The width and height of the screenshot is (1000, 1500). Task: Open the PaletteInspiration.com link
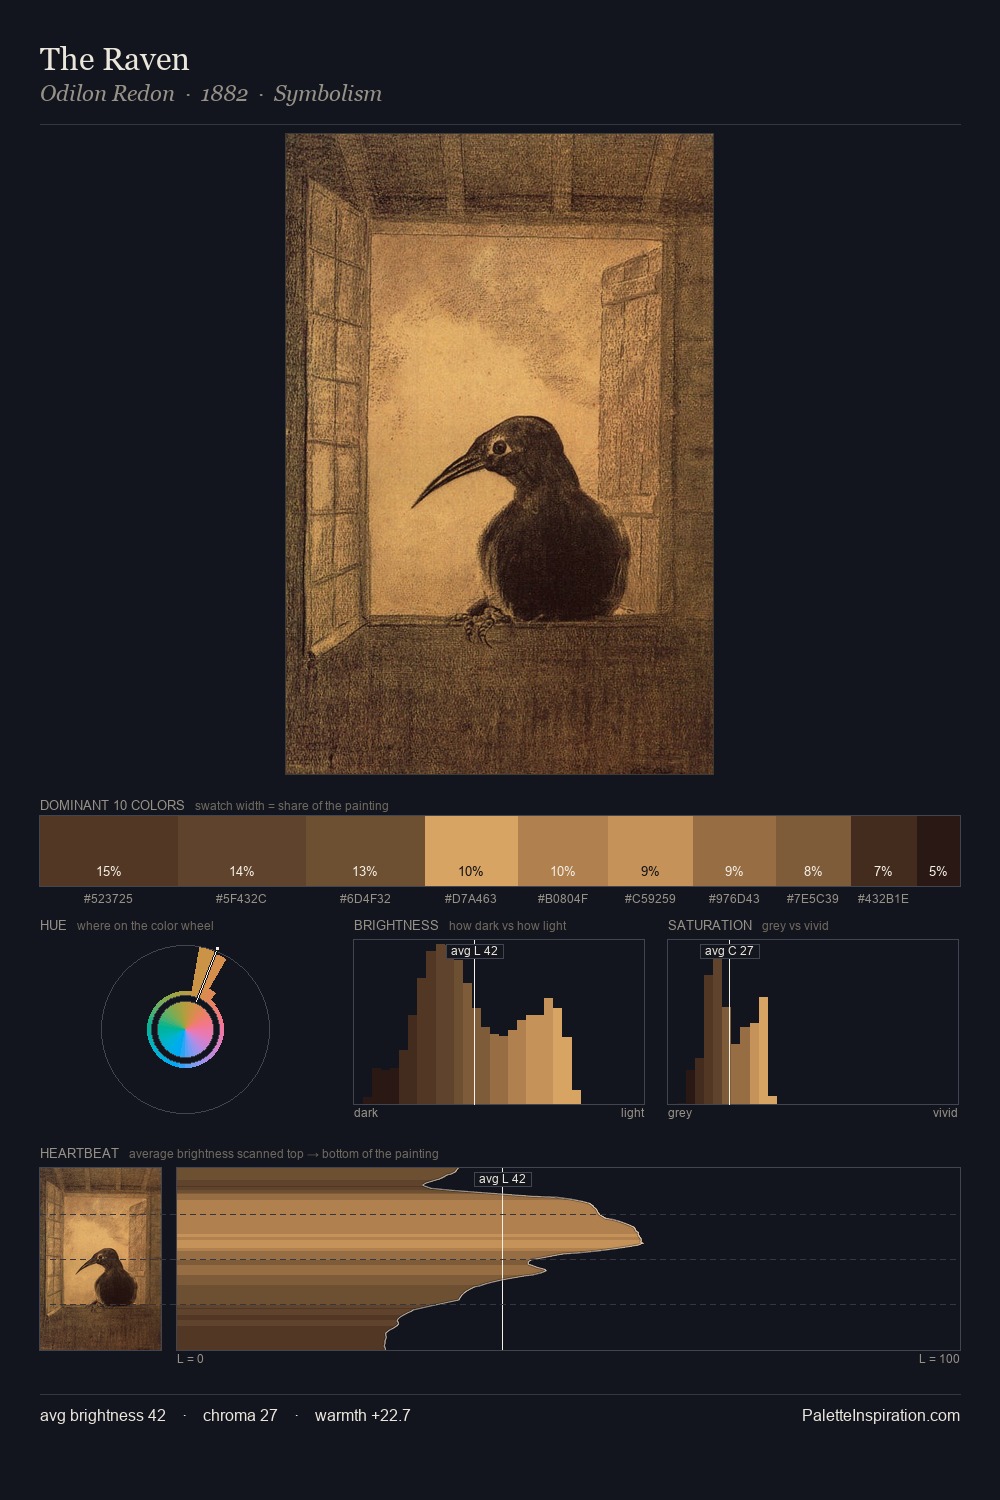[881, 1415]
